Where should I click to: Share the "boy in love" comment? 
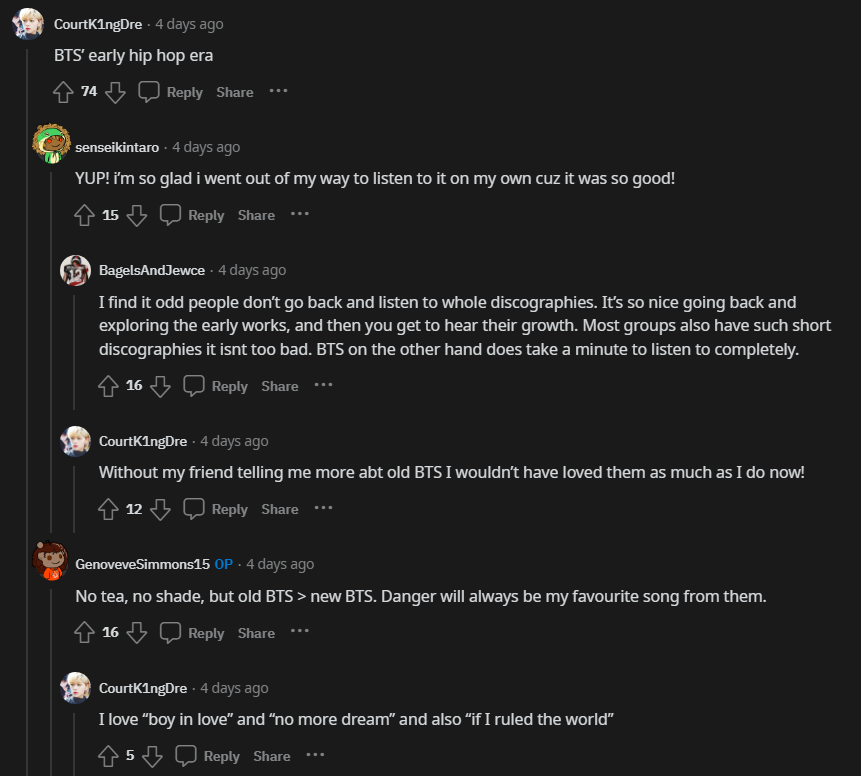tap(272, 756)
